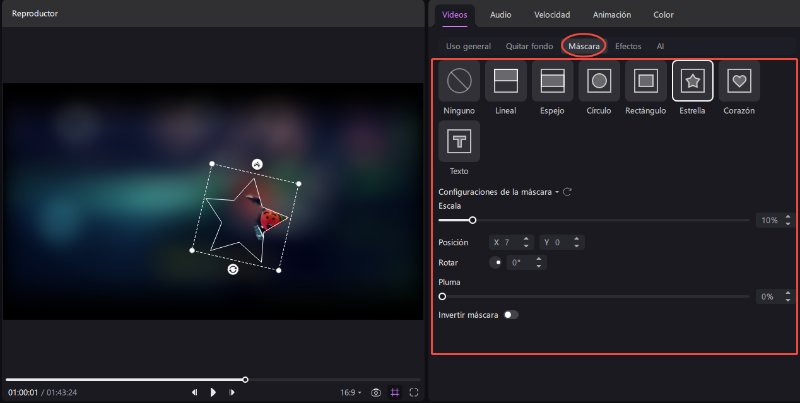
Task: Collapse the Configuraciones de la máscara section
Action: [557, 191]
